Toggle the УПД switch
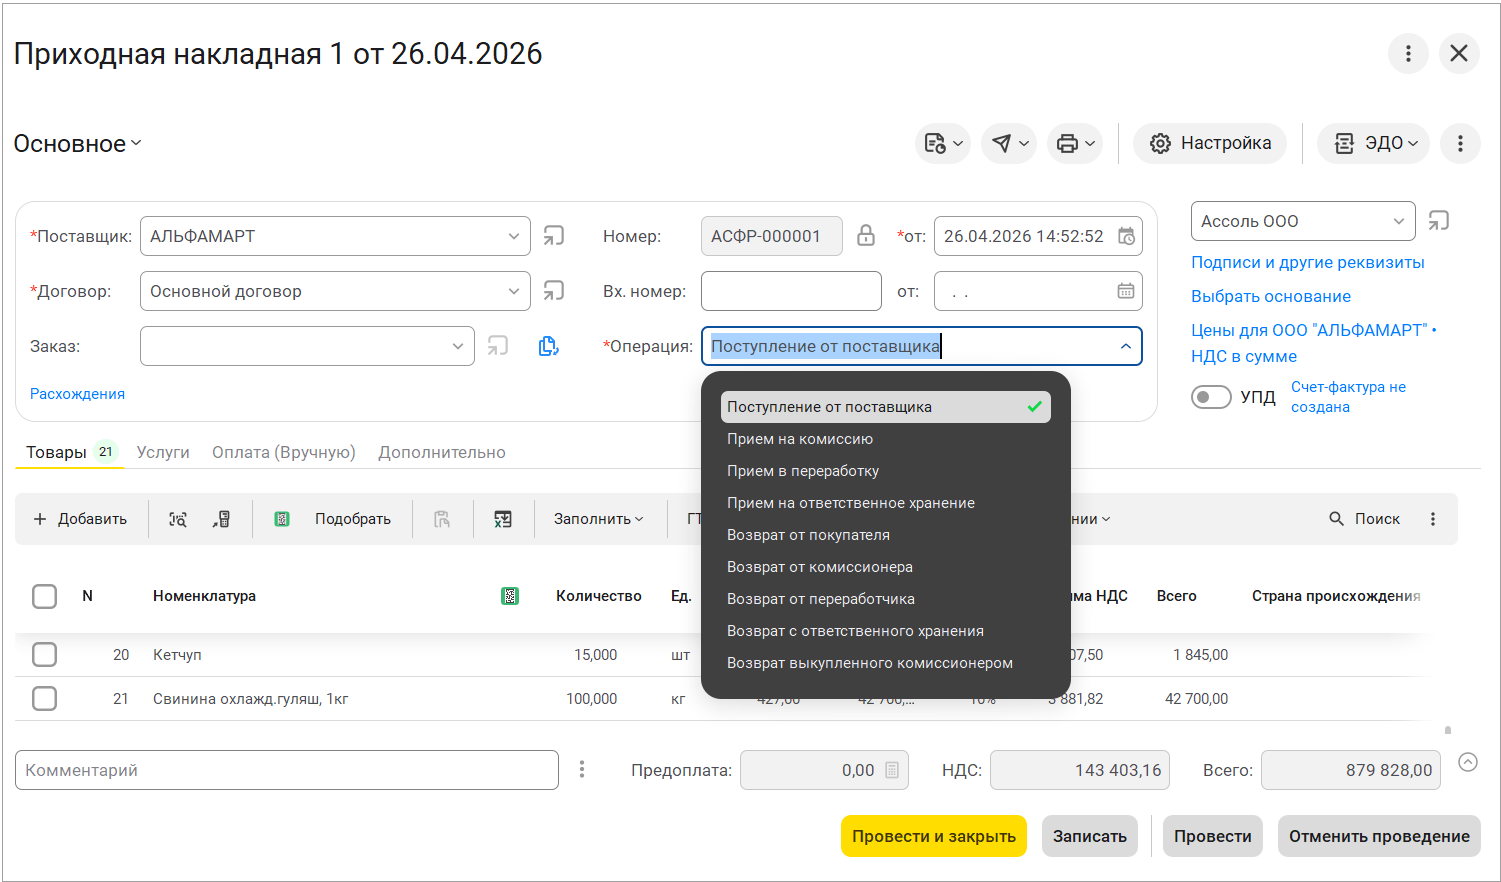Image resolution: width=1501 pixels, height=882 pixels. pyautogui.click(x=1211, y=397)
